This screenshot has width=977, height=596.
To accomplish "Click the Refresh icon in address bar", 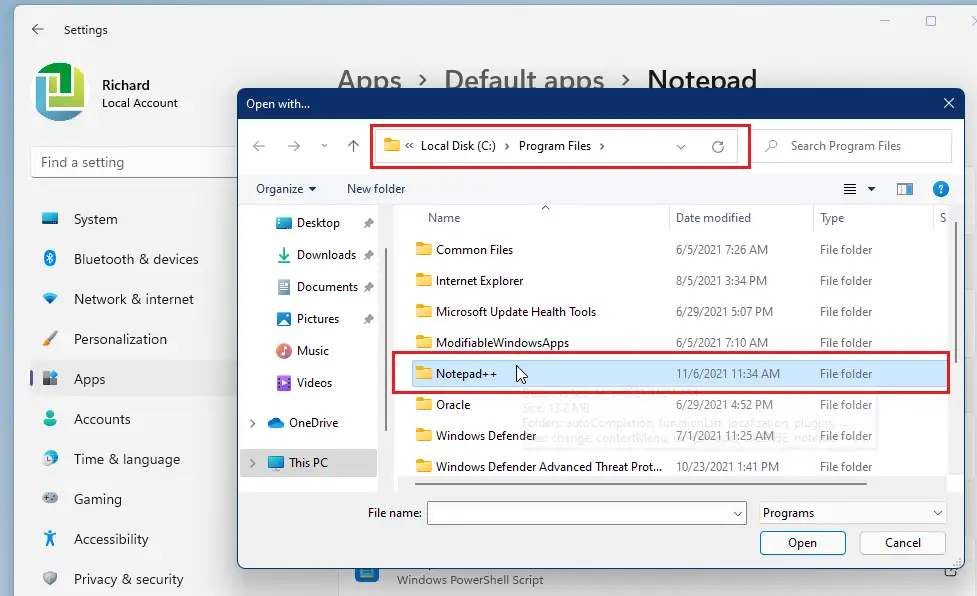I will tap(717, 147).
